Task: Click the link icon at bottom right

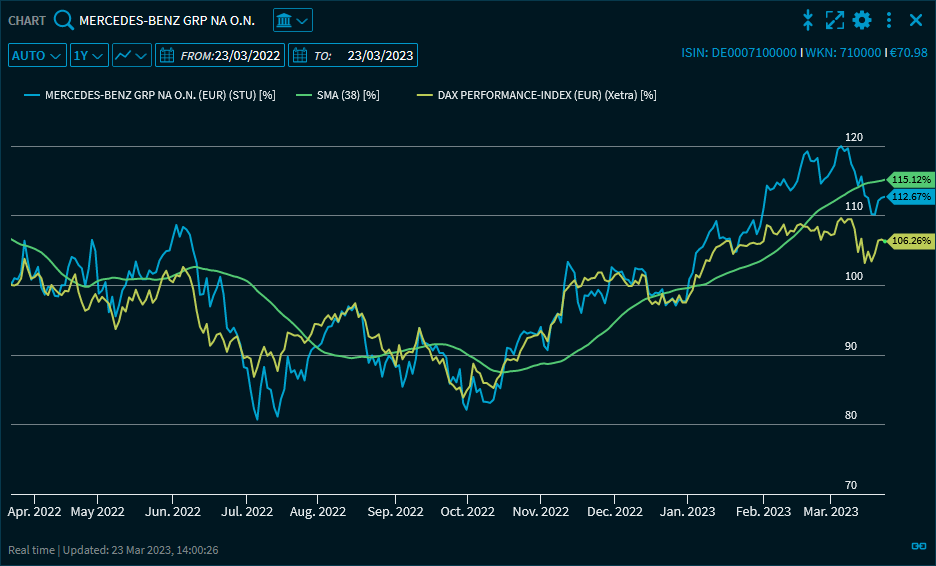Action: pos(918,546)
